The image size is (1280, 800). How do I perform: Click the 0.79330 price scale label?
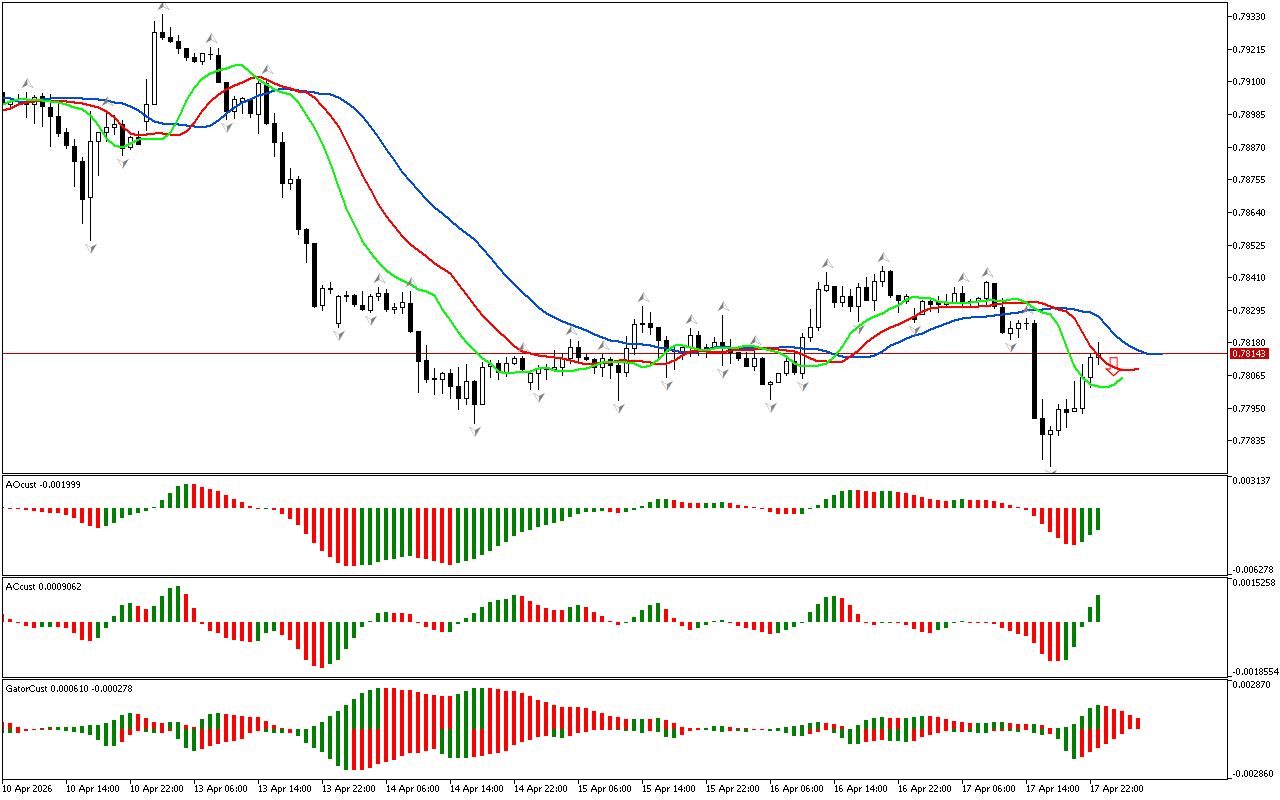pos(1251,16)
